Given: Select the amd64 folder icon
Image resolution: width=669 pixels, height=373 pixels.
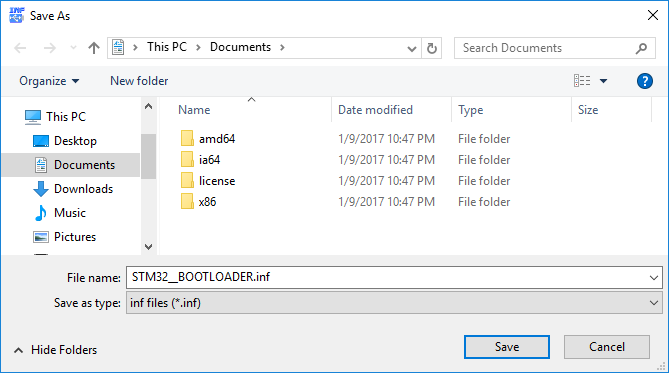Looking at the screenshot, I should tap(187, 139).
